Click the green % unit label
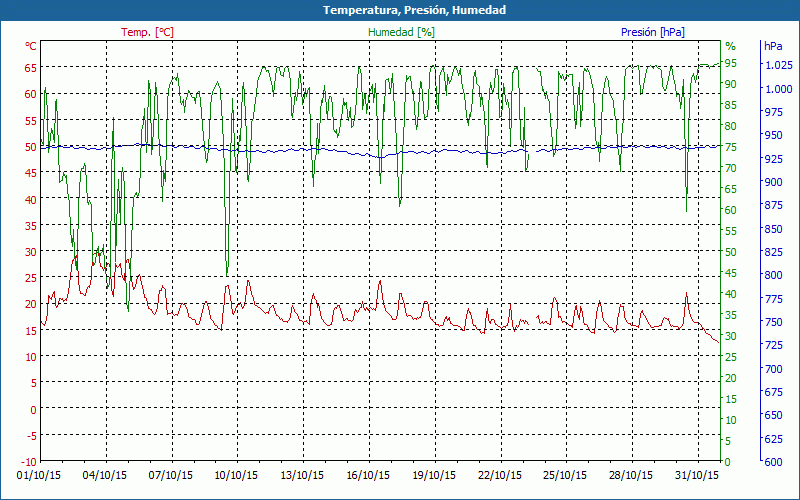800x500 pixels. pos(731,46)
